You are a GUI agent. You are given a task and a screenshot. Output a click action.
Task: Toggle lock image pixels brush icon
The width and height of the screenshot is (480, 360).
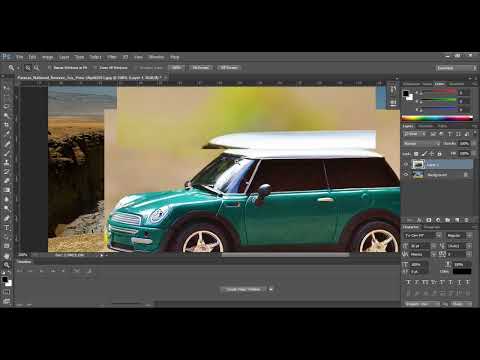pos(424,154)
